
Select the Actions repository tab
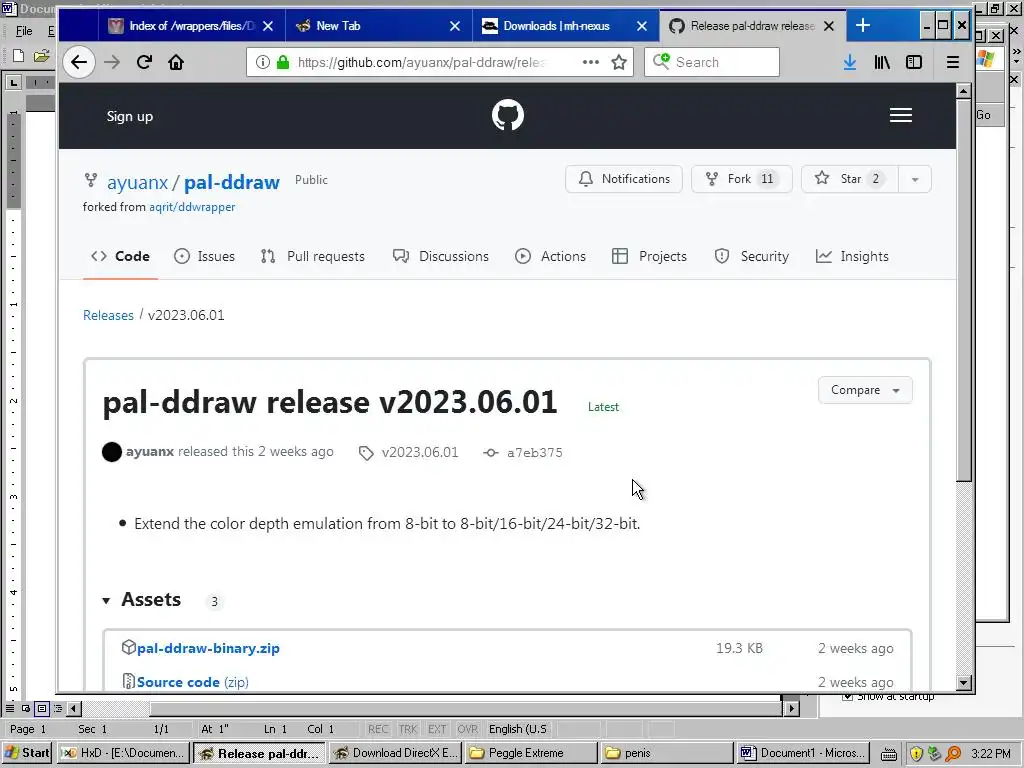pos(551,256)
